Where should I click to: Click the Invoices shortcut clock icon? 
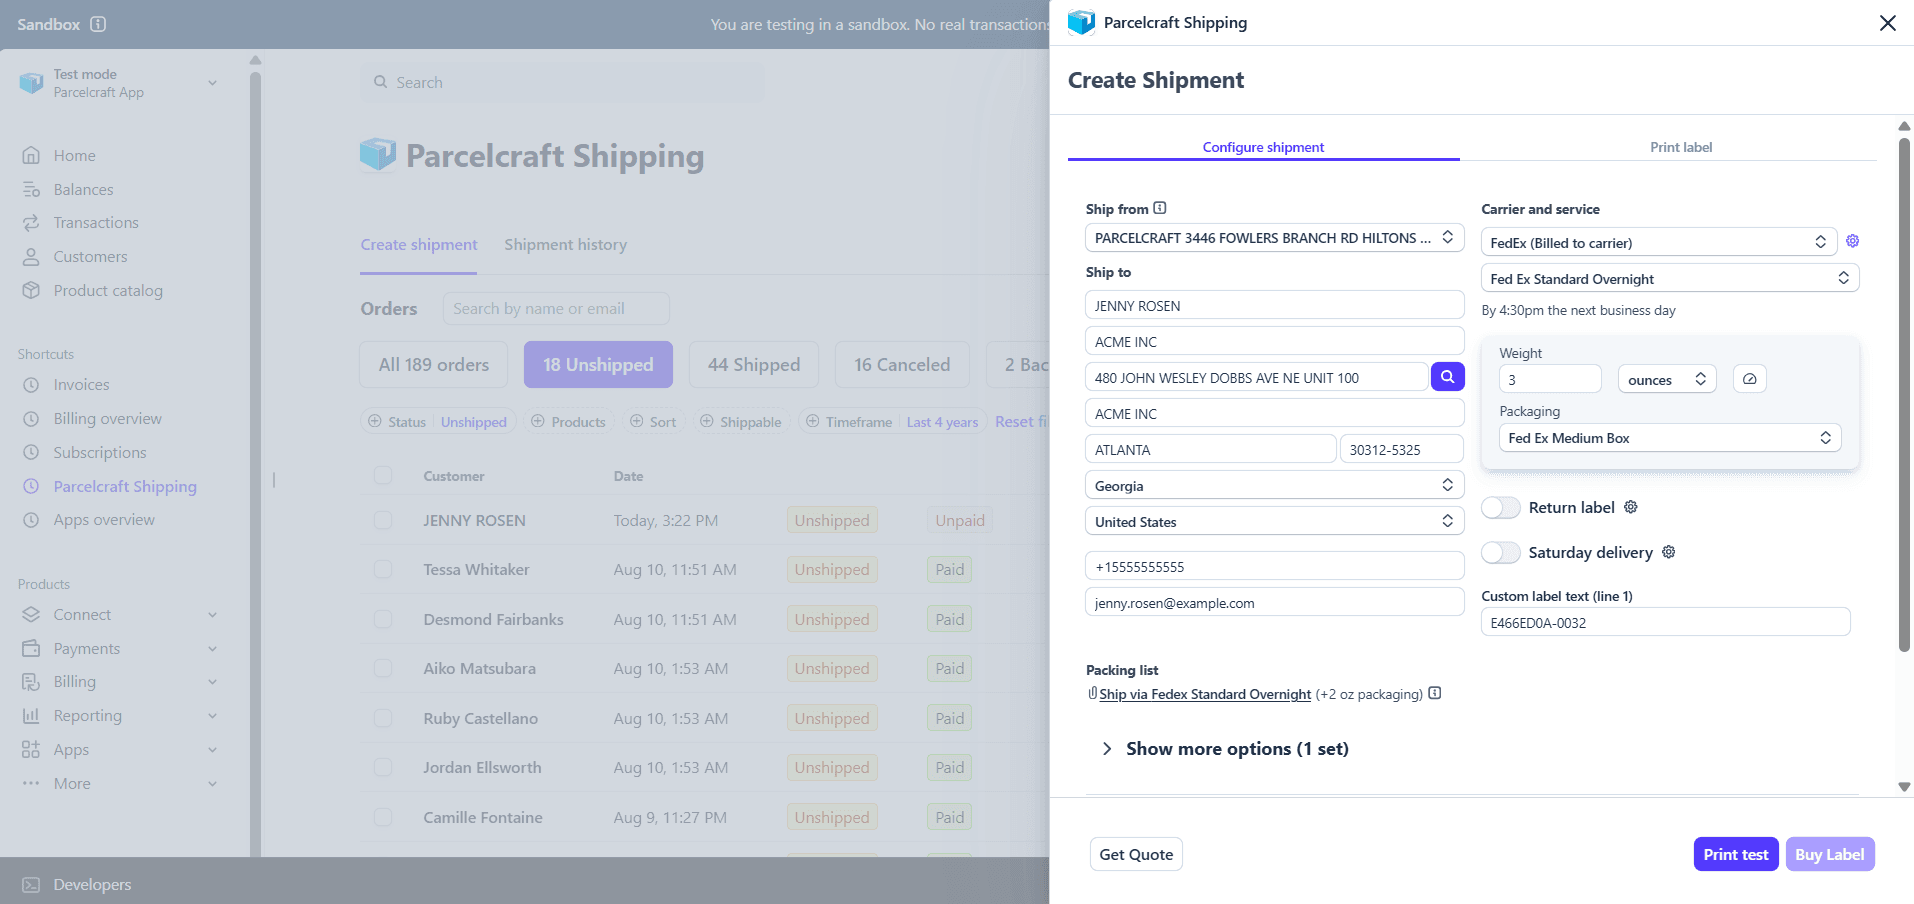31,385
